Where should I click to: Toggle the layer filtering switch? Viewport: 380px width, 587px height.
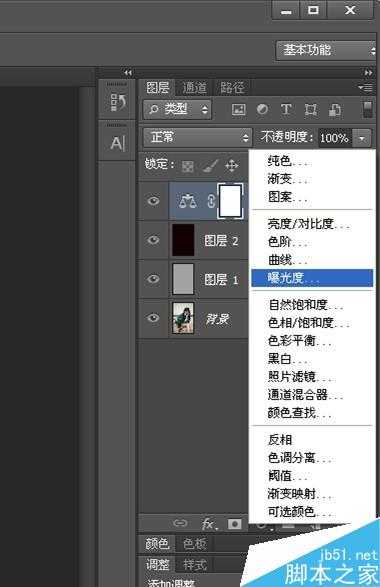(368, 110)
